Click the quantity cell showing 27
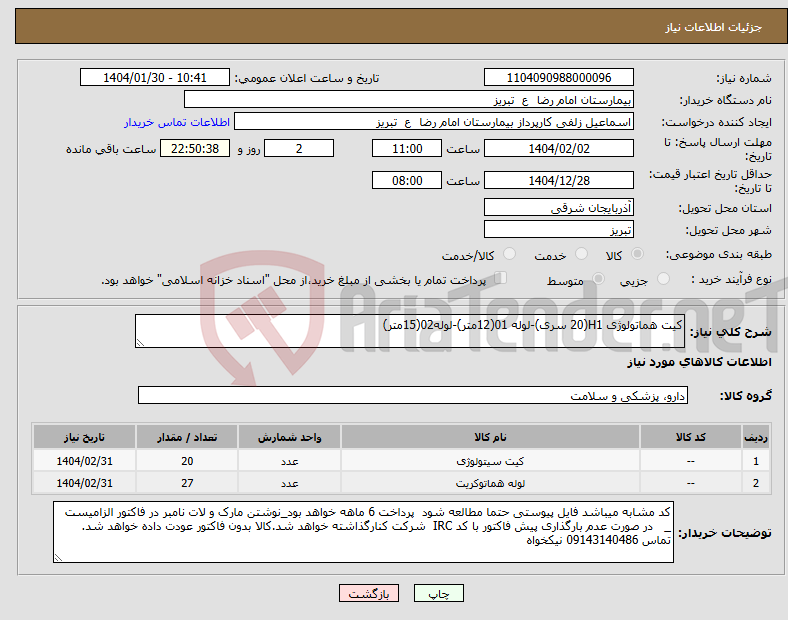The image size is (788, 620). [187, 483]
